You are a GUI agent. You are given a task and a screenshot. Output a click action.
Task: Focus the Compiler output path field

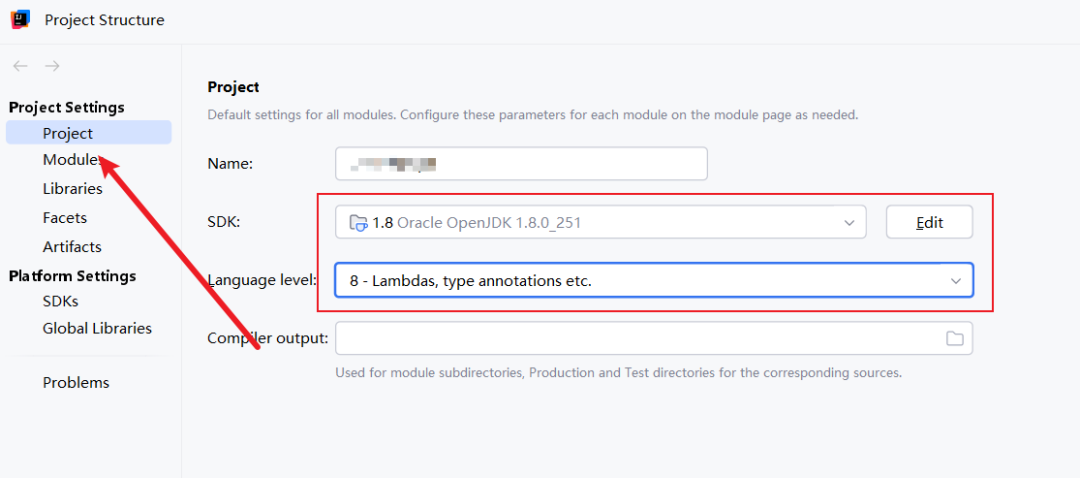pyautogui.click(x=635, y=339)
